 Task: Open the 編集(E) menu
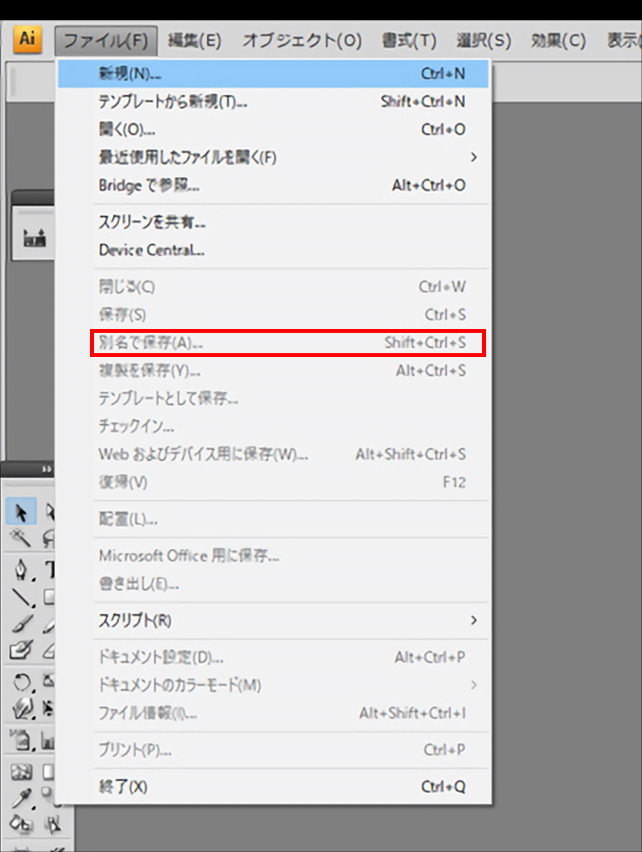194,41
